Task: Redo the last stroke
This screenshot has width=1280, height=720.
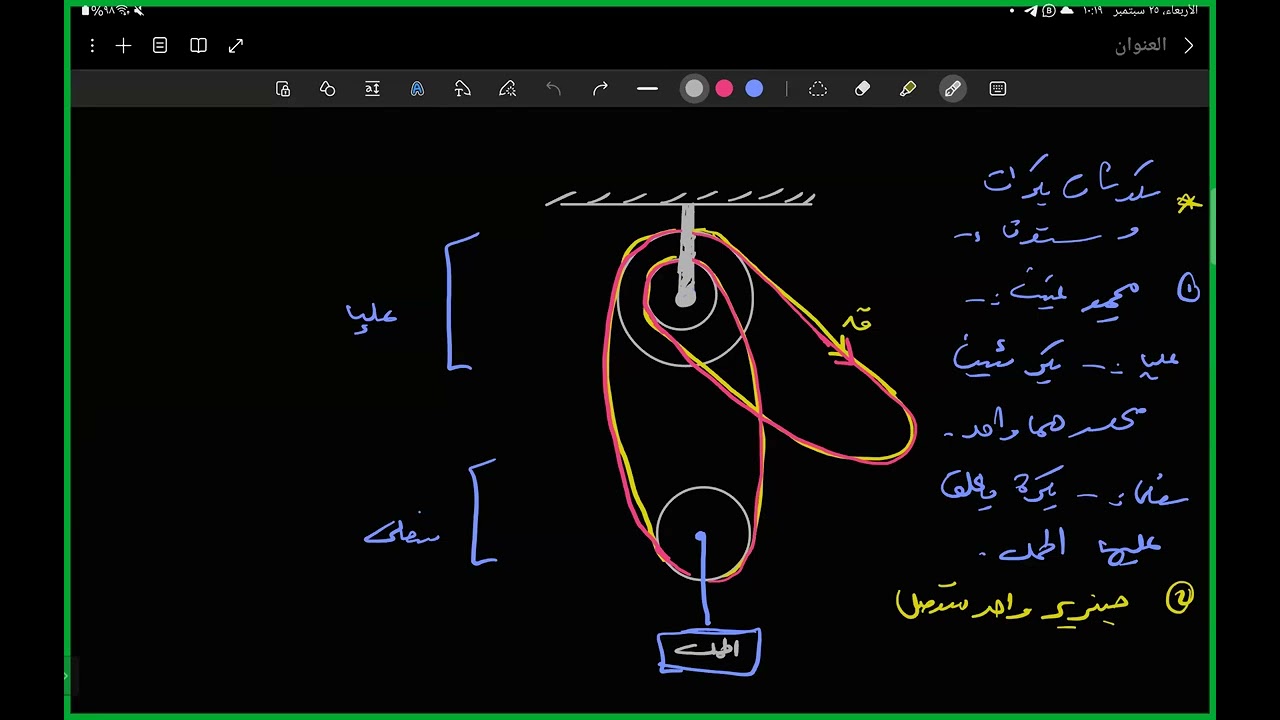Action: 600,89
